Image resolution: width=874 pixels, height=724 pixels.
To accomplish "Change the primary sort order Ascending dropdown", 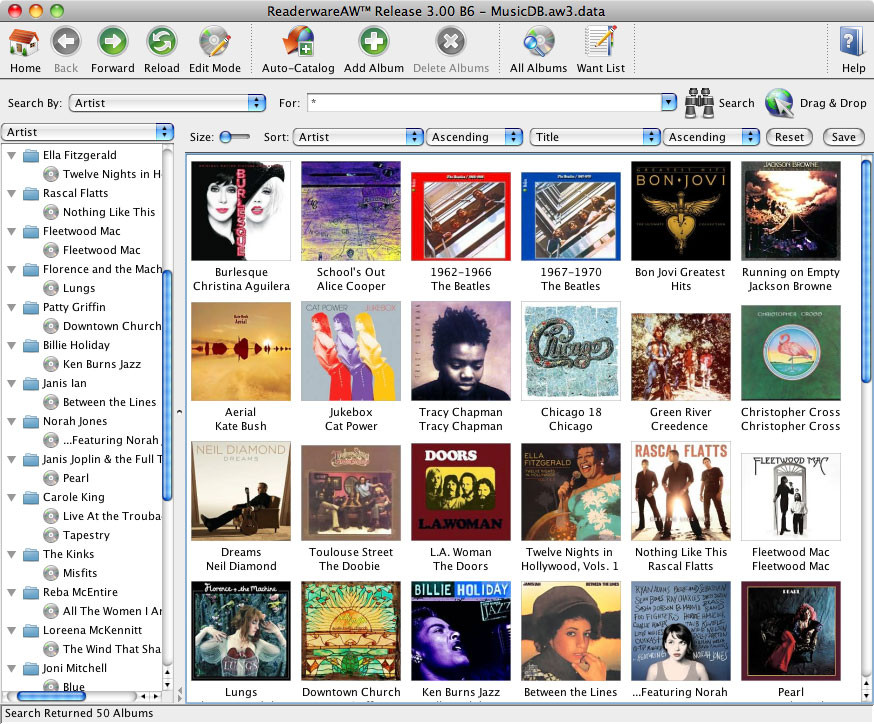I will [474, 137].
